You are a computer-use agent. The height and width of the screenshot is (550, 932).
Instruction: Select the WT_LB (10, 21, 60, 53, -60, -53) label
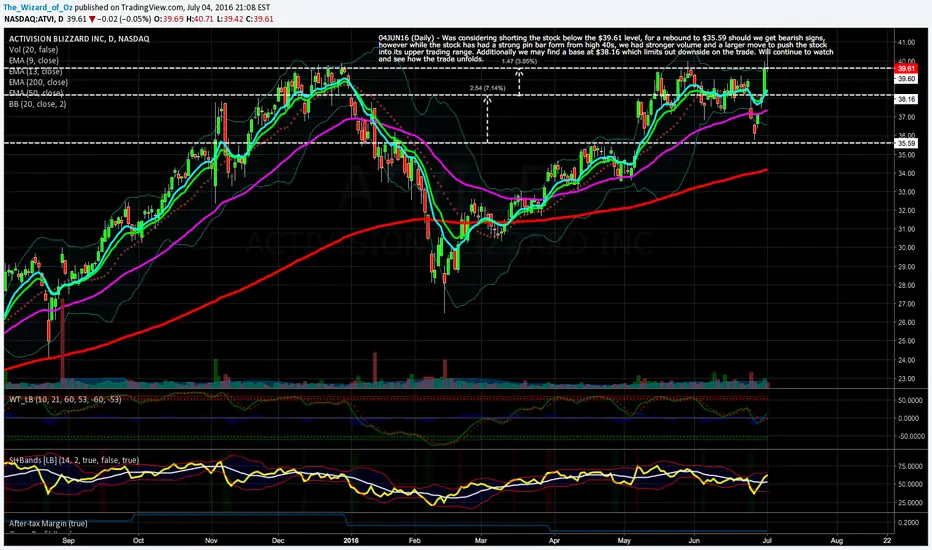click(x=65, y=399)
